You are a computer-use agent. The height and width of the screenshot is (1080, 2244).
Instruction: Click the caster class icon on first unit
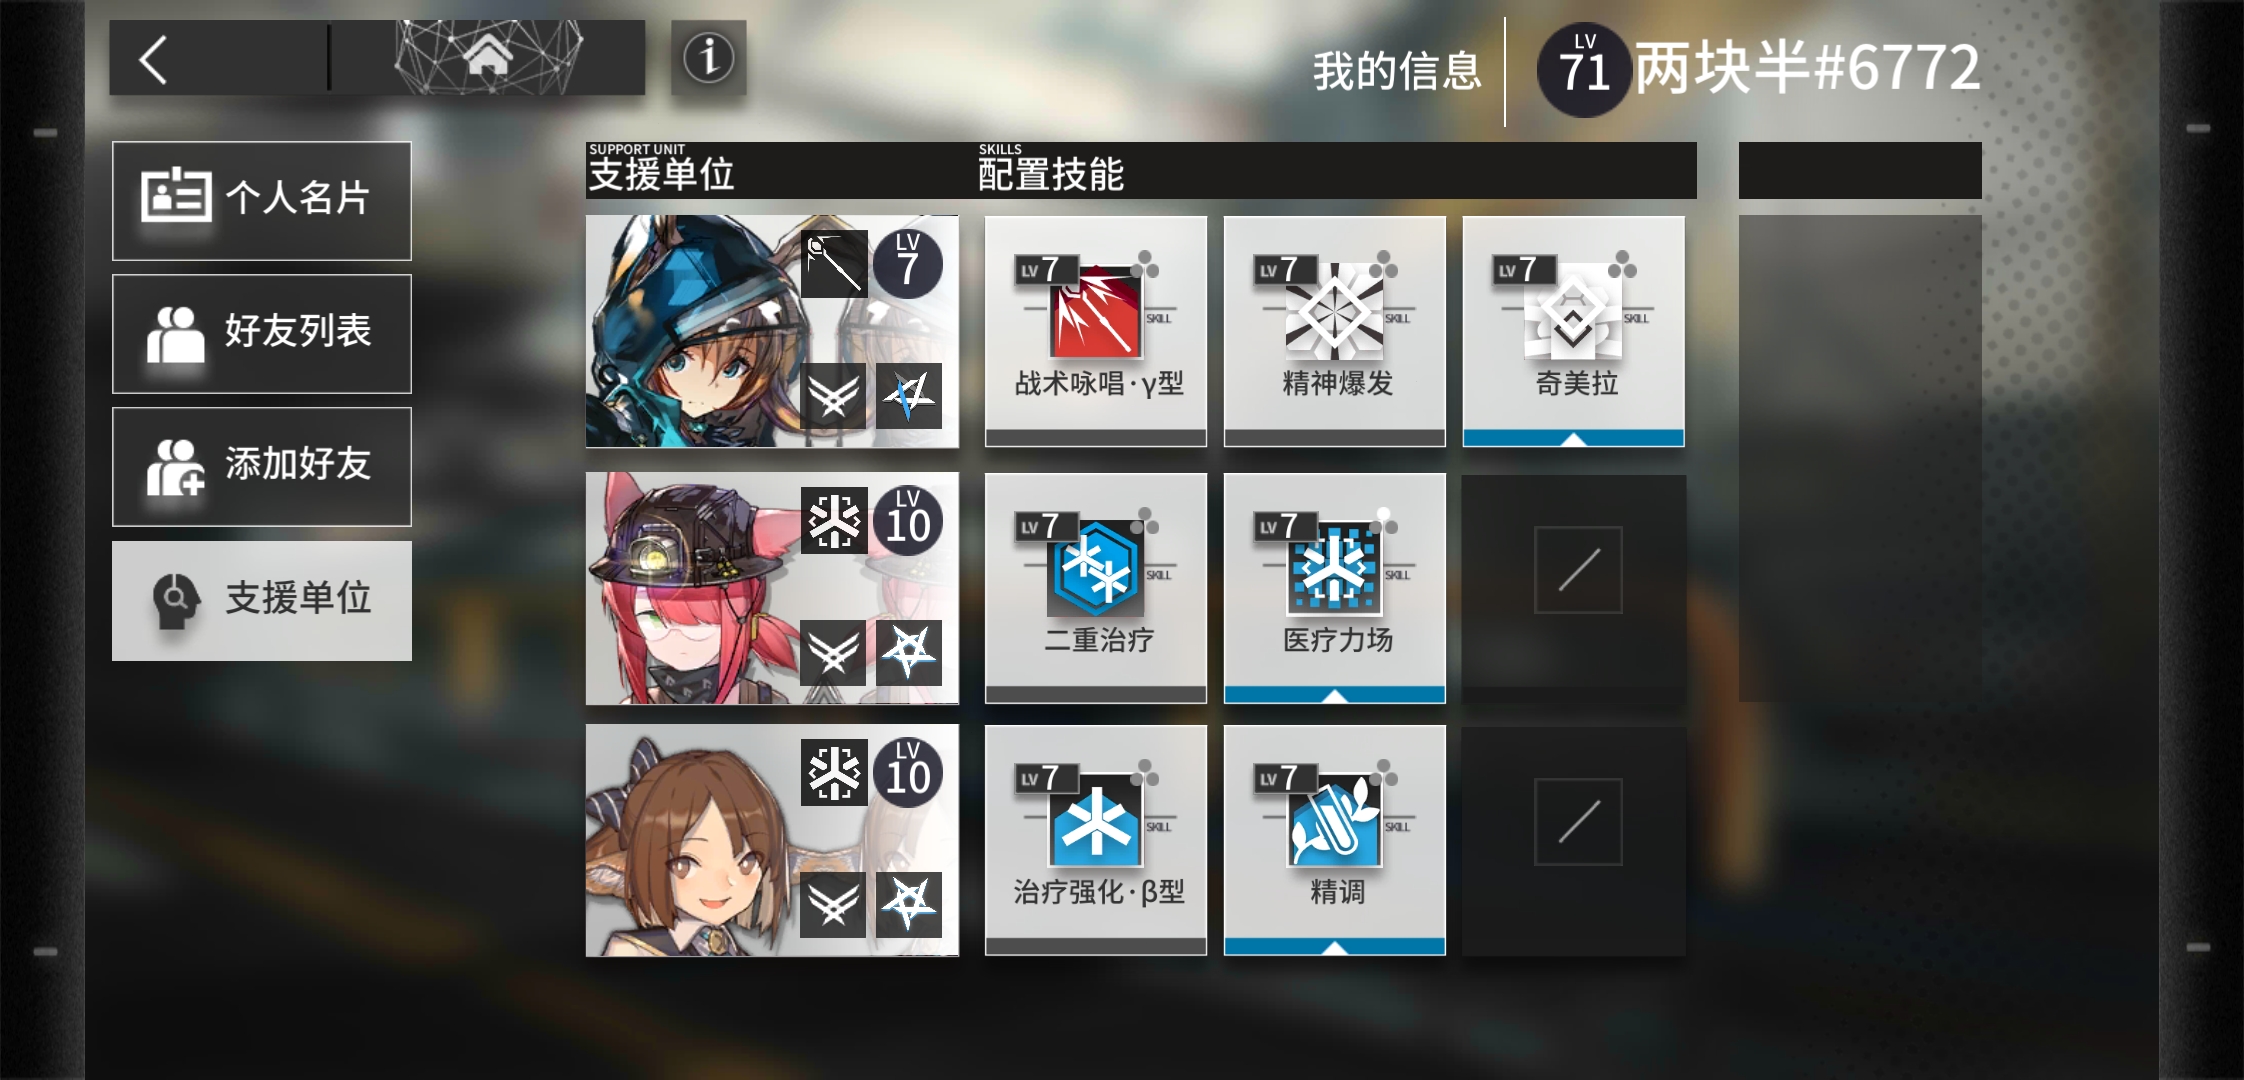(834, 264)
